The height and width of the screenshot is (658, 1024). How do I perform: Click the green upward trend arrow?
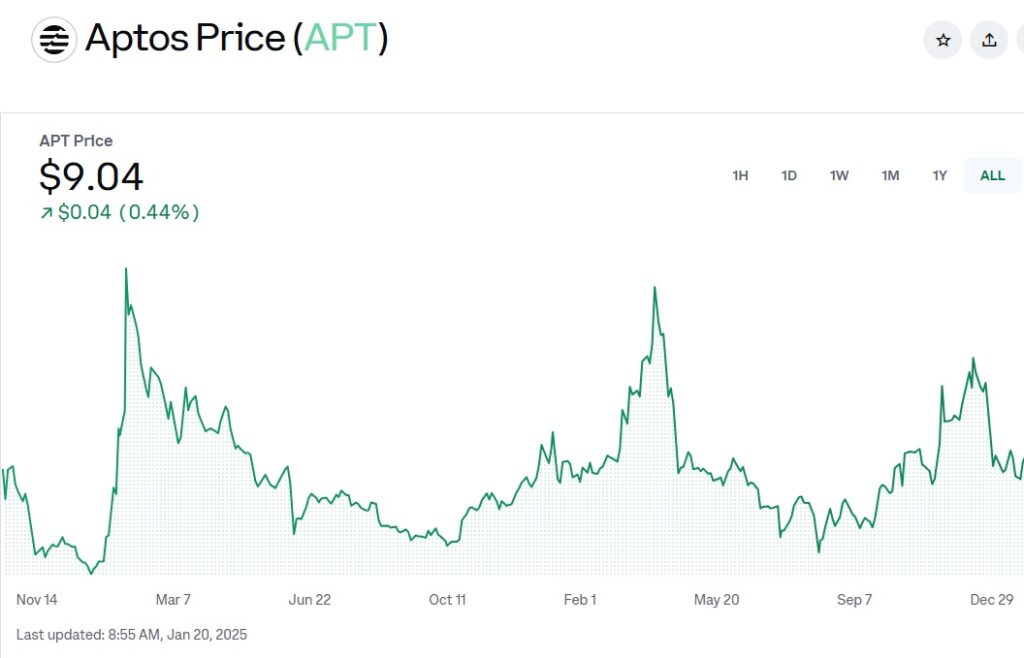tap(46, 212)
